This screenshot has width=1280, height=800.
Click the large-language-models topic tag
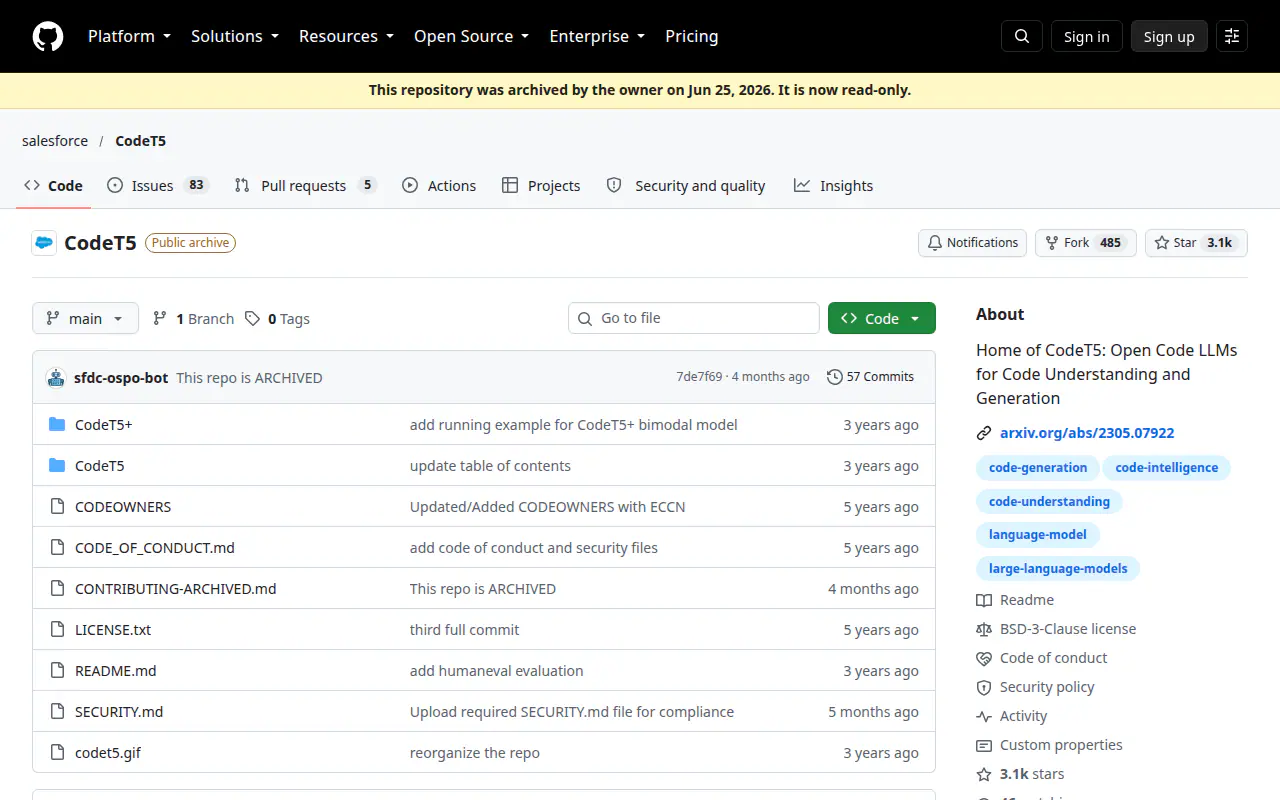[1058, 568]
